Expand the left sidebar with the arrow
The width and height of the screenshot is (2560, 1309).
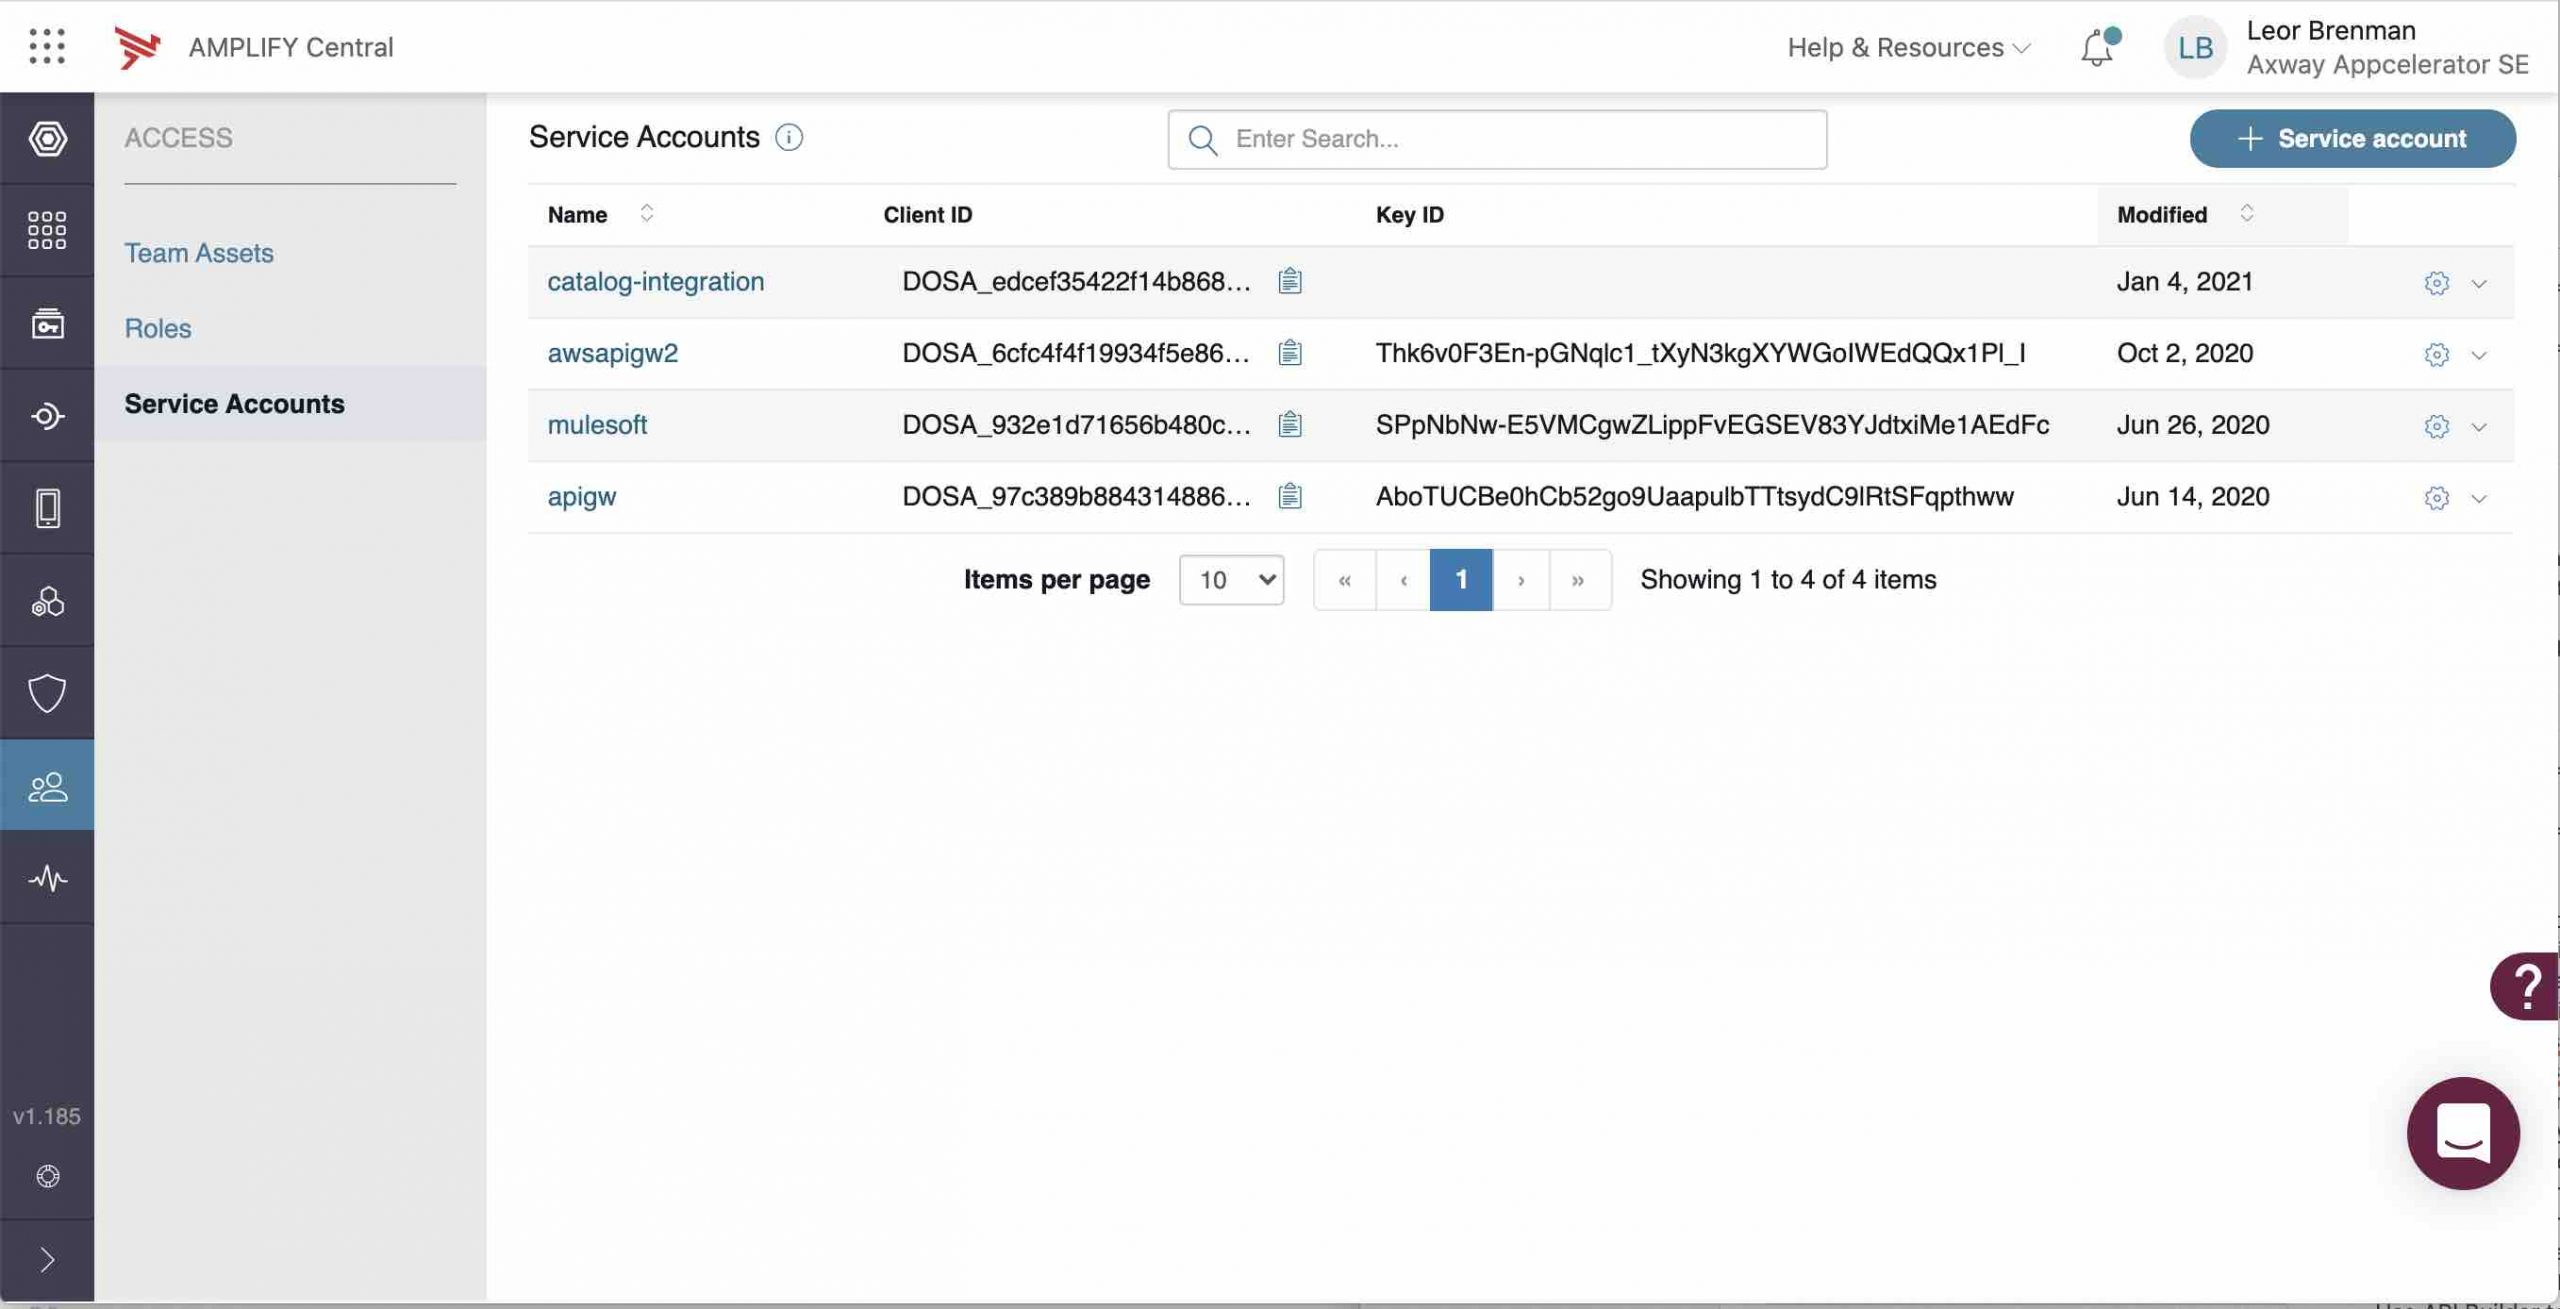point(47,1260)
